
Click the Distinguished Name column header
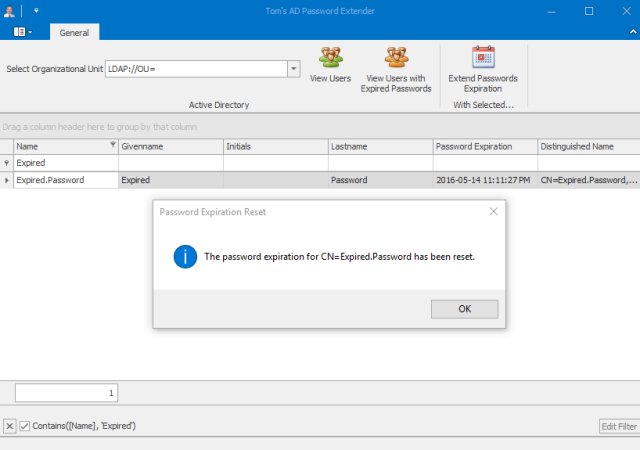point(589,147)
